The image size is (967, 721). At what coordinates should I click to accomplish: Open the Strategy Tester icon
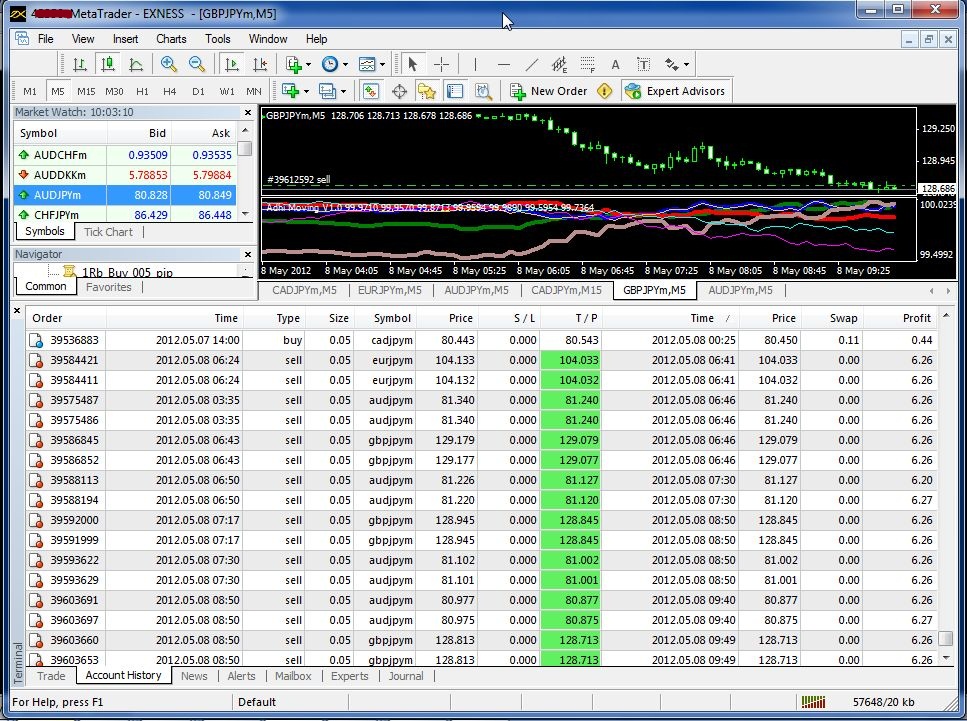[x=484, y=91]
